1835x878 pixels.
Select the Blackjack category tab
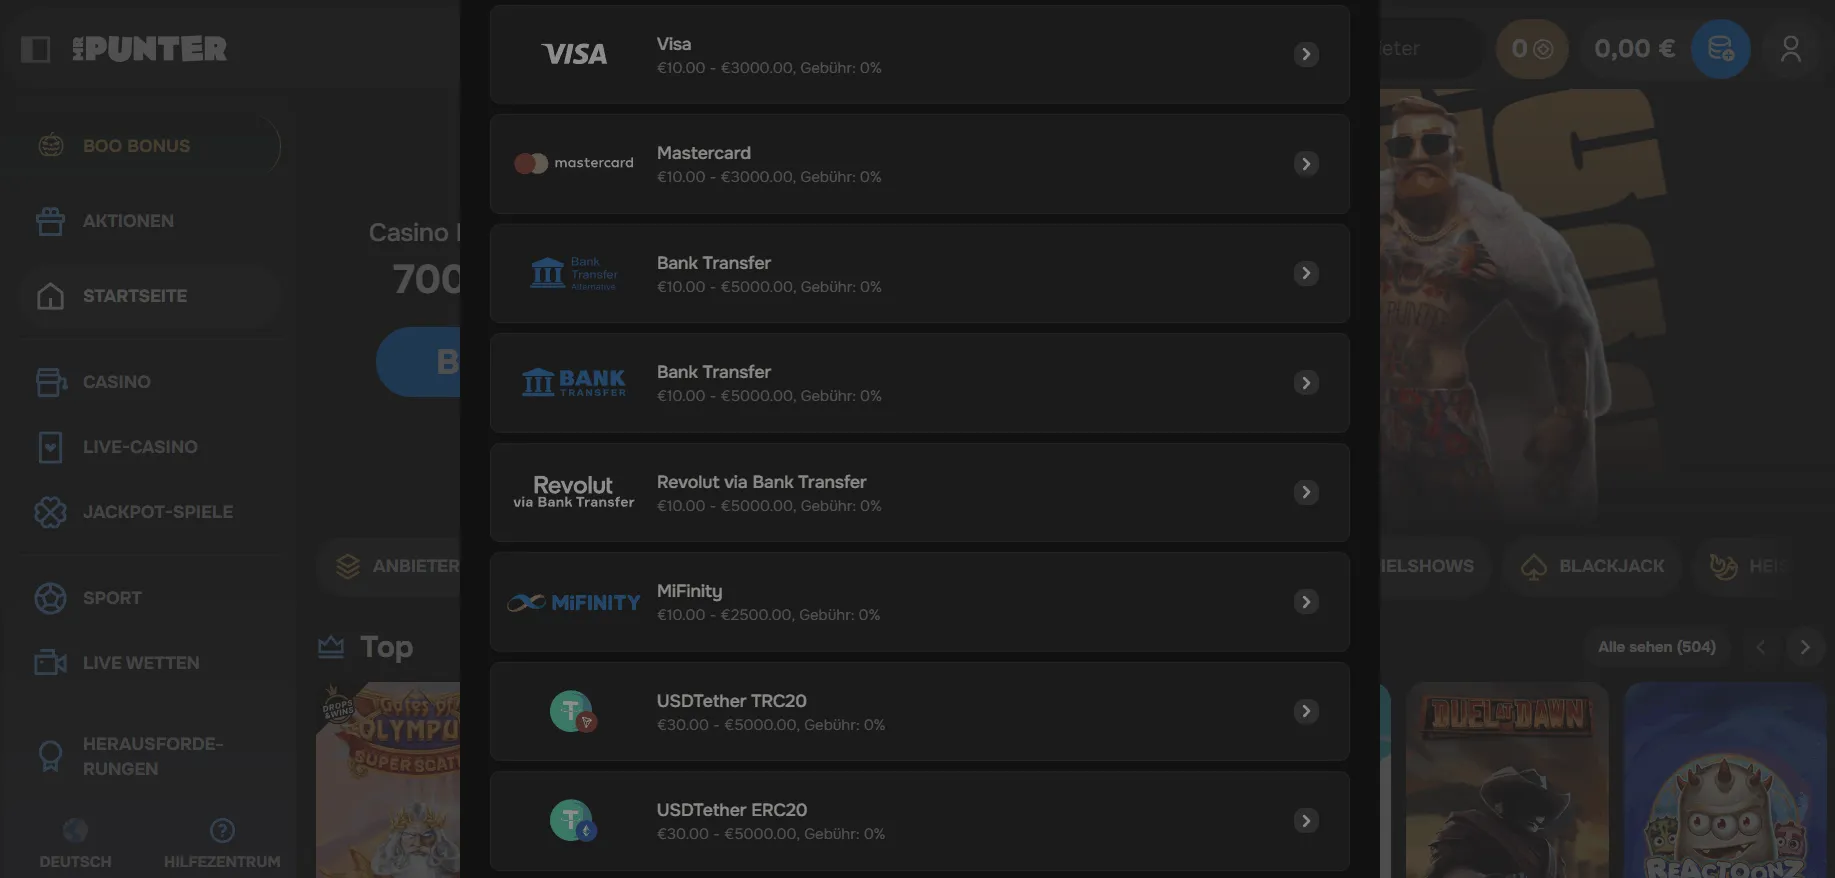[1593, 566]
